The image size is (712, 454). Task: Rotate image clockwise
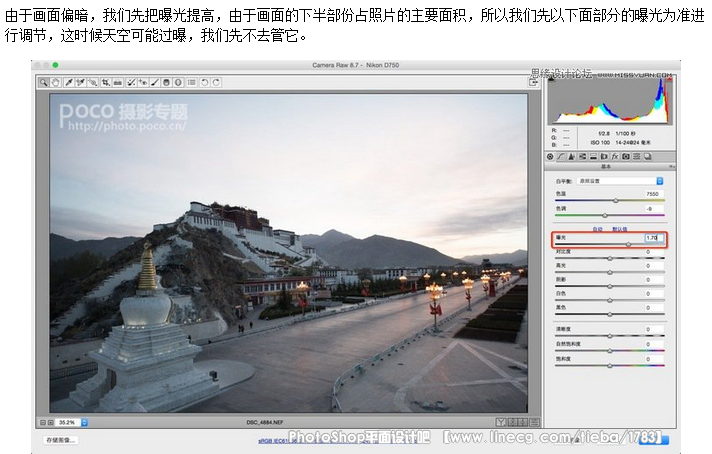217,82
